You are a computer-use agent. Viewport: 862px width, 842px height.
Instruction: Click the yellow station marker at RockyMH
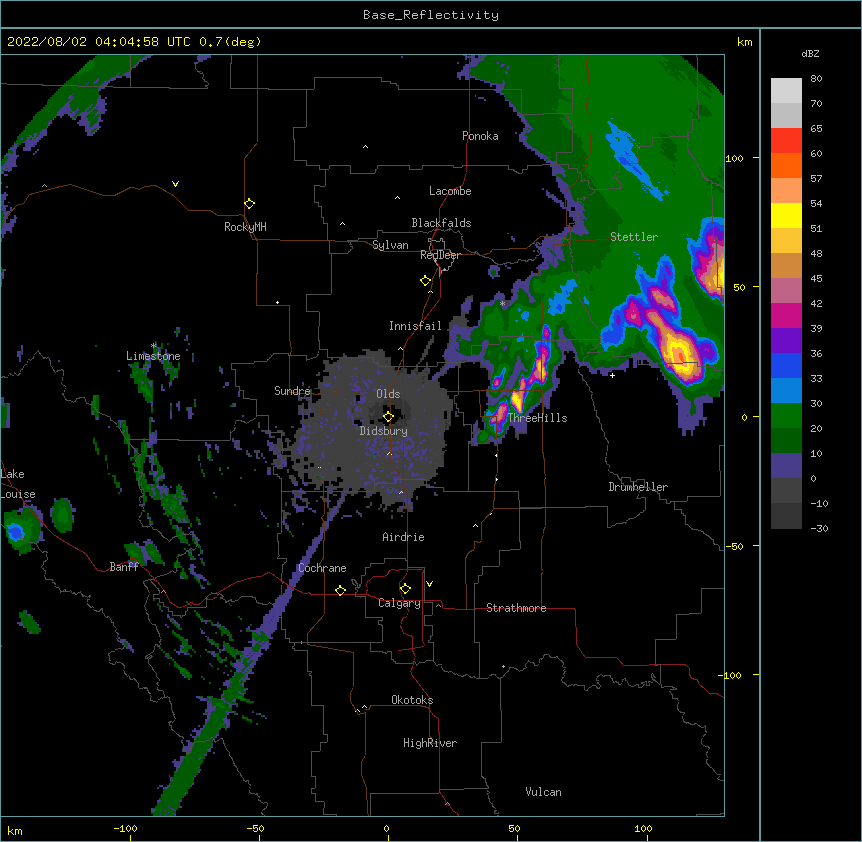click(249, 204)
